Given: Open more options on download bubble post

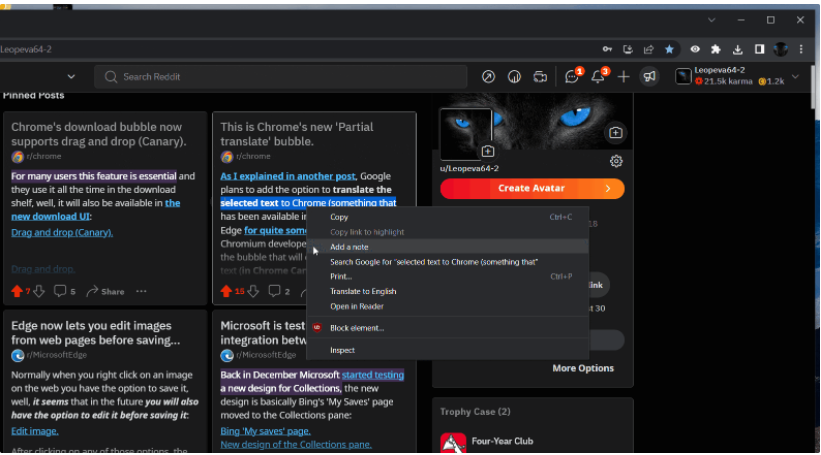Looking at the screenshot, I should click(141, 291).
